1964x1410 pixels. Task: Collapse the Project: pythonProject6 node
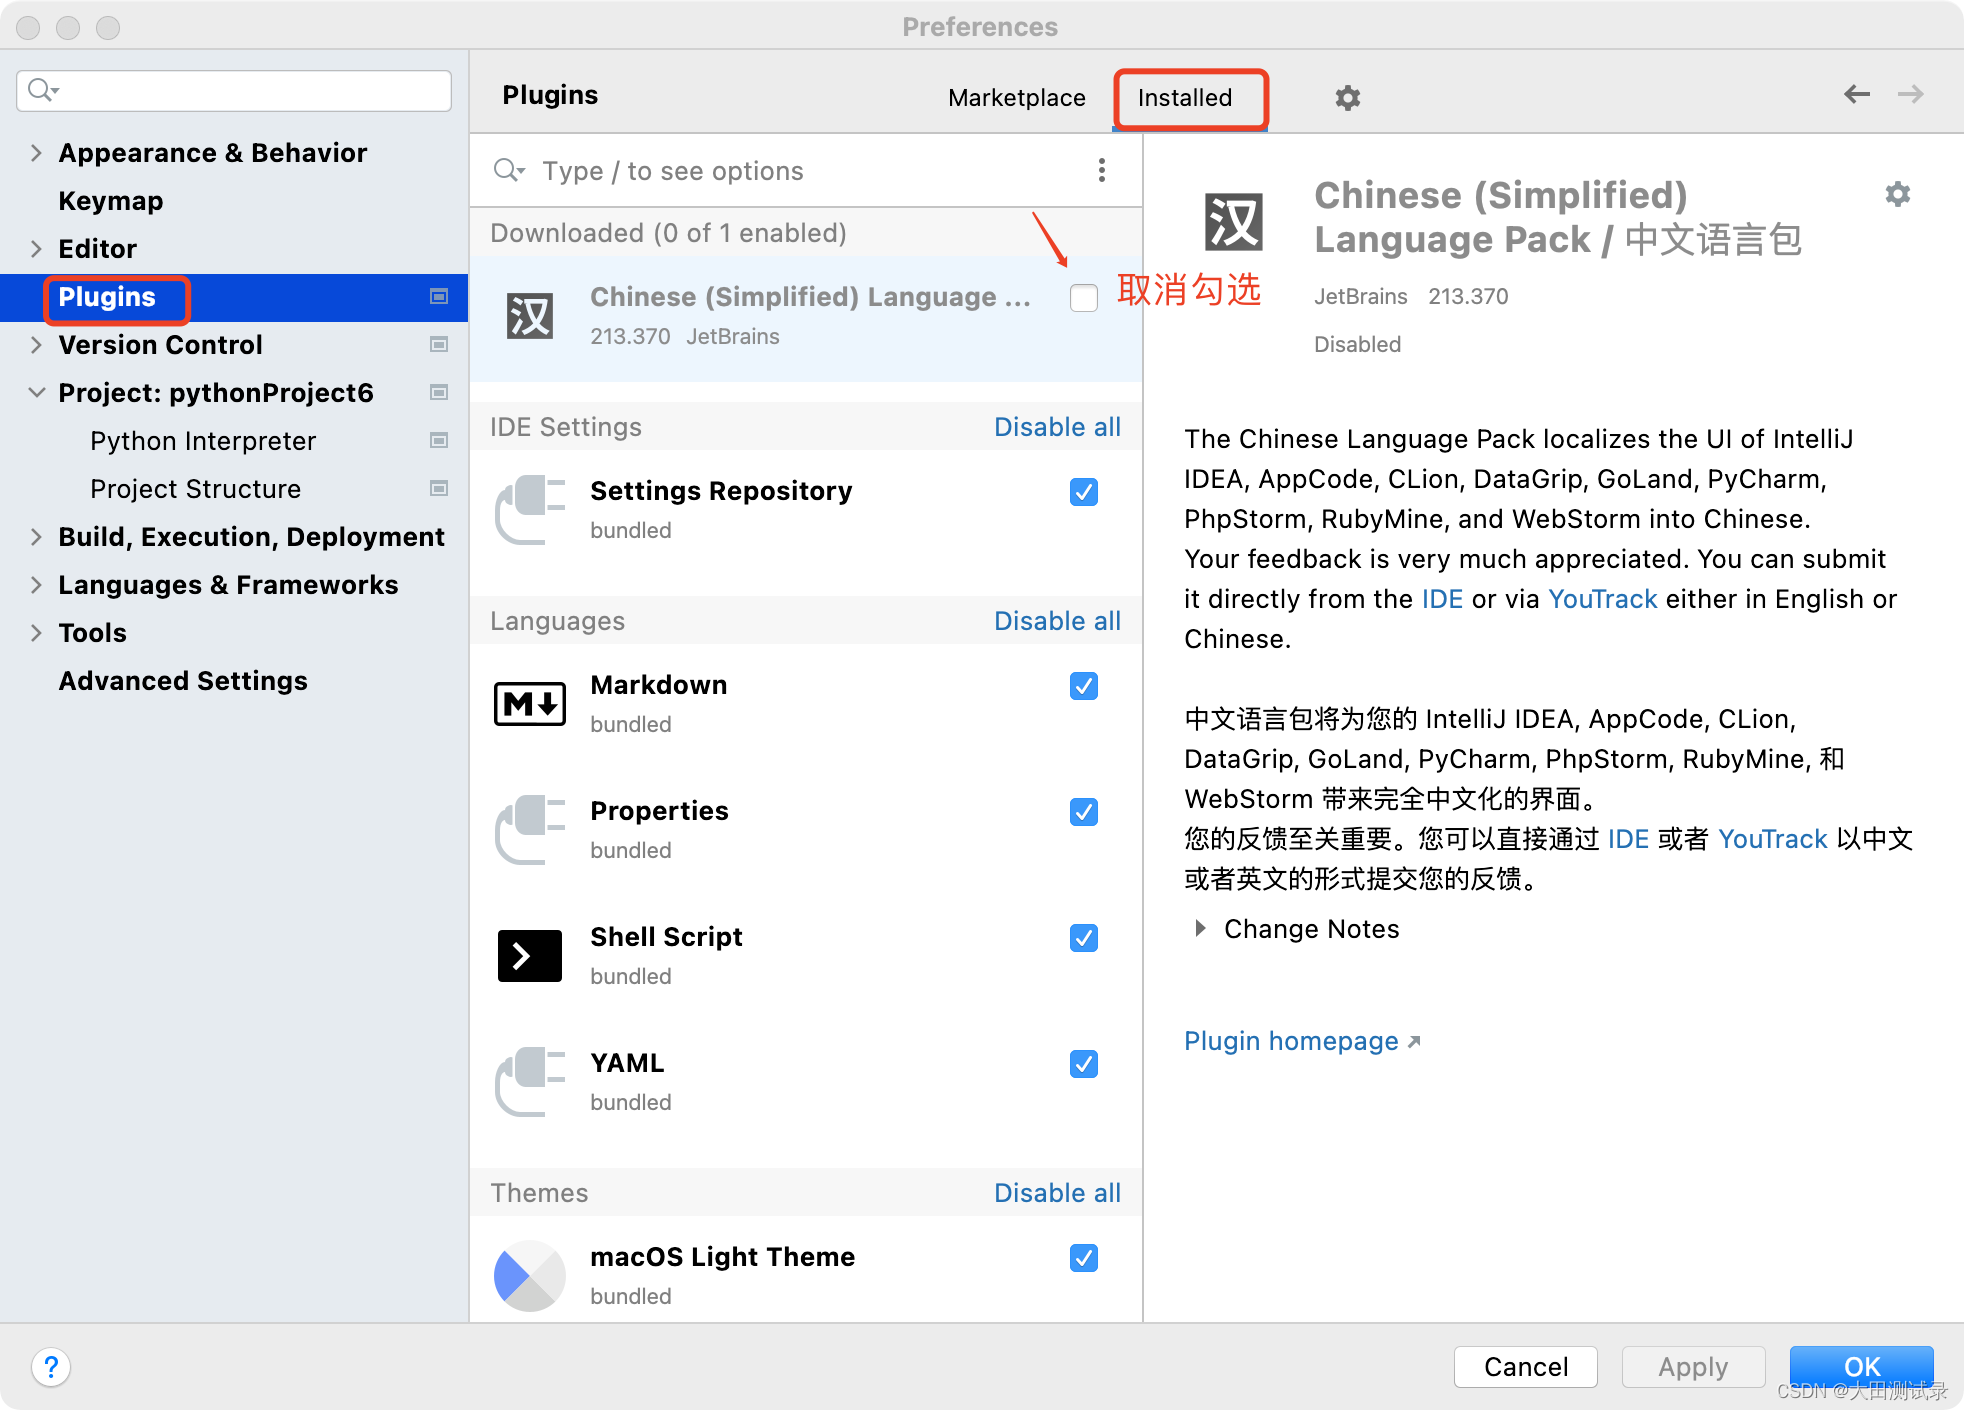[x=36, y=393]
